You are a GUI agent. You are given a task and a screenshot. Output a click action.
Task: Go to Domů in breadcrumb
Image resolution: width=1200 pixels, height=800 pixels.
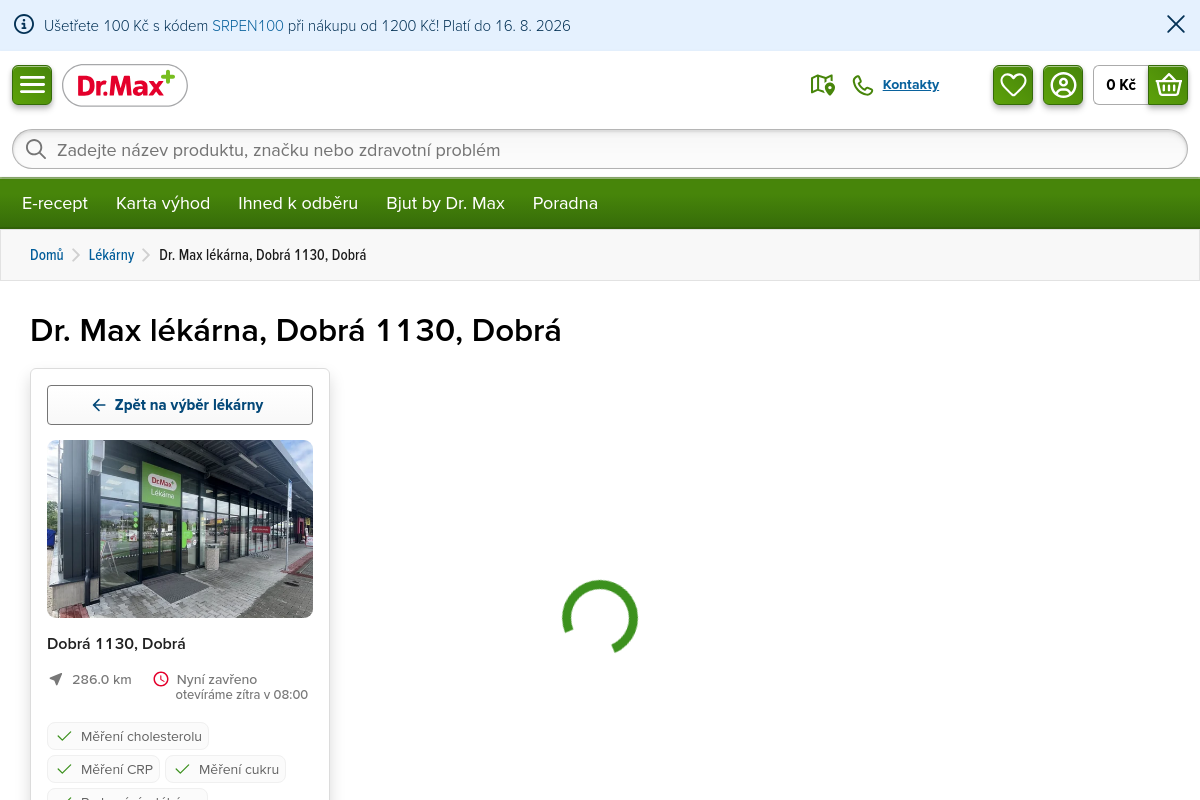[47, 255]
